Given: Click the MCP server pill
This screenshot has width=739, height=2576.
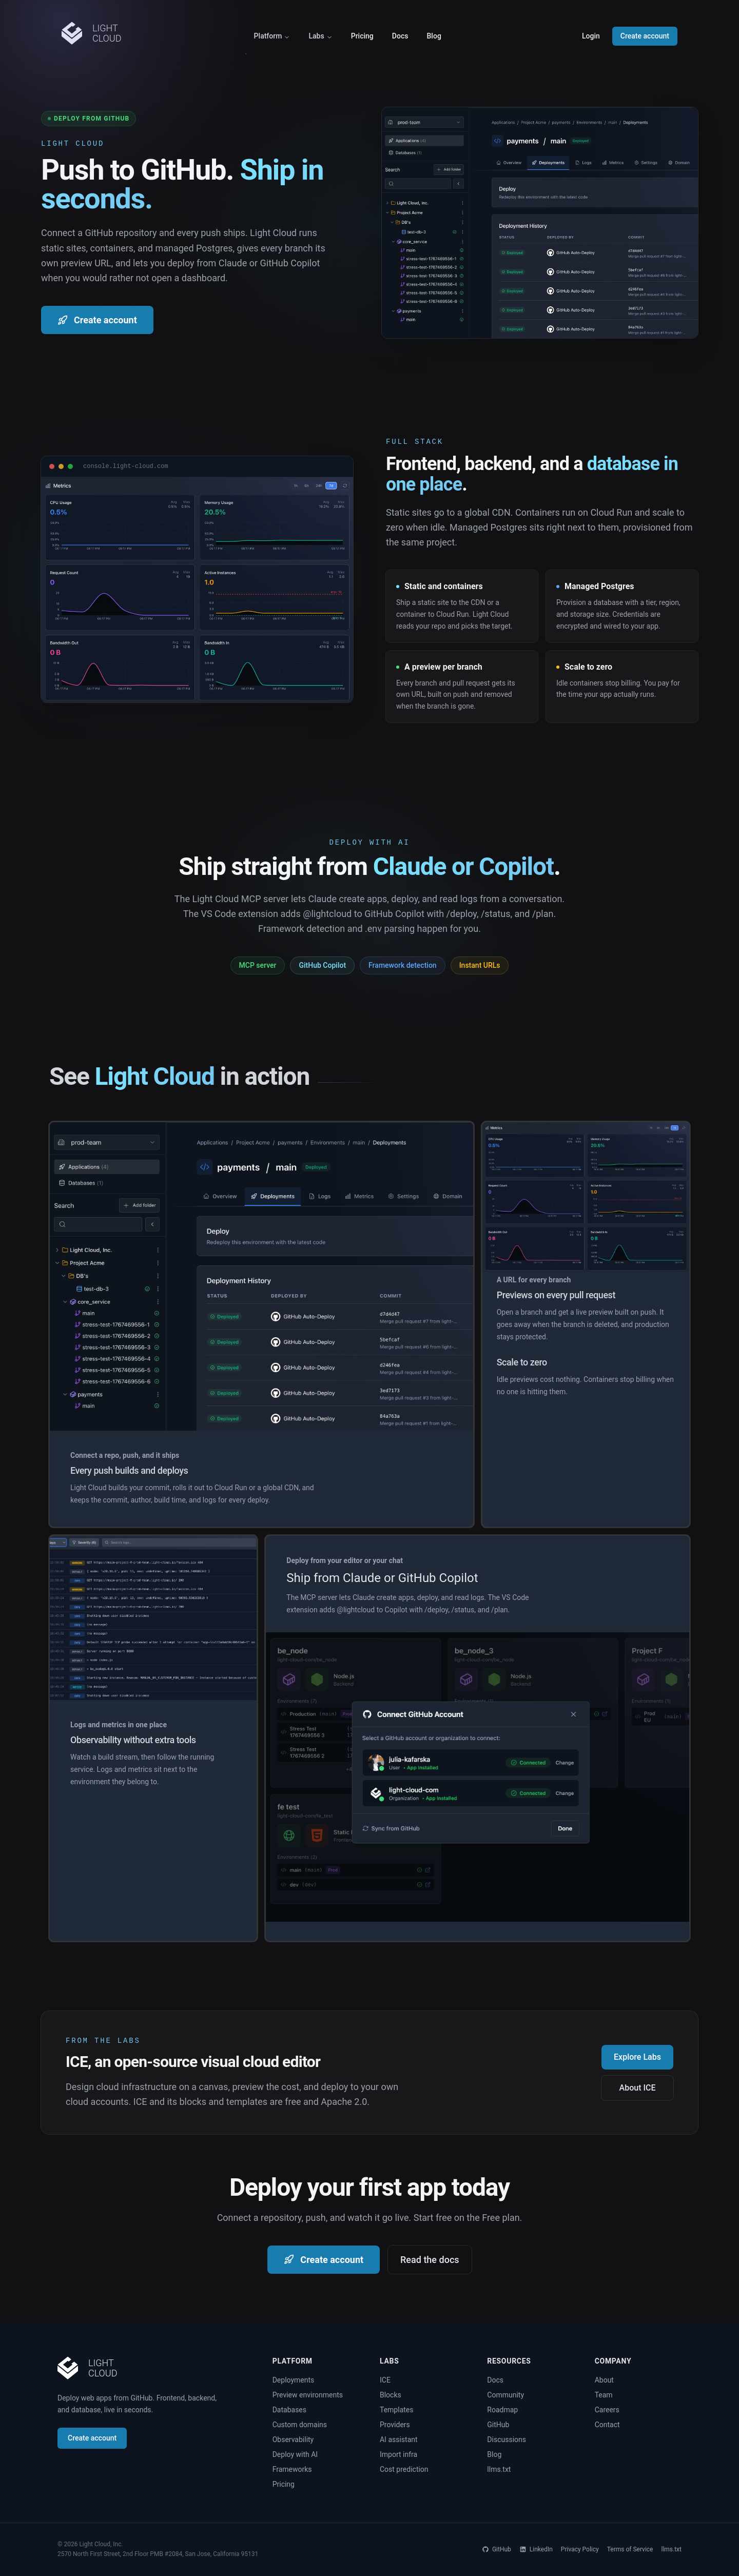Looking at the screenshot, I should [x=257, y=965].
